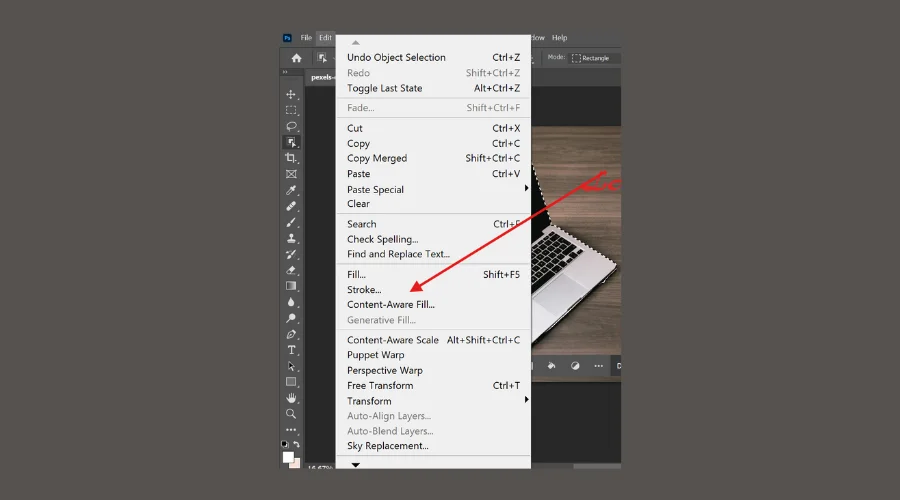This screenshot has height=500, width=900.
Task: Click the paint bucket icon in contextual bar
Action: (551, 366)
